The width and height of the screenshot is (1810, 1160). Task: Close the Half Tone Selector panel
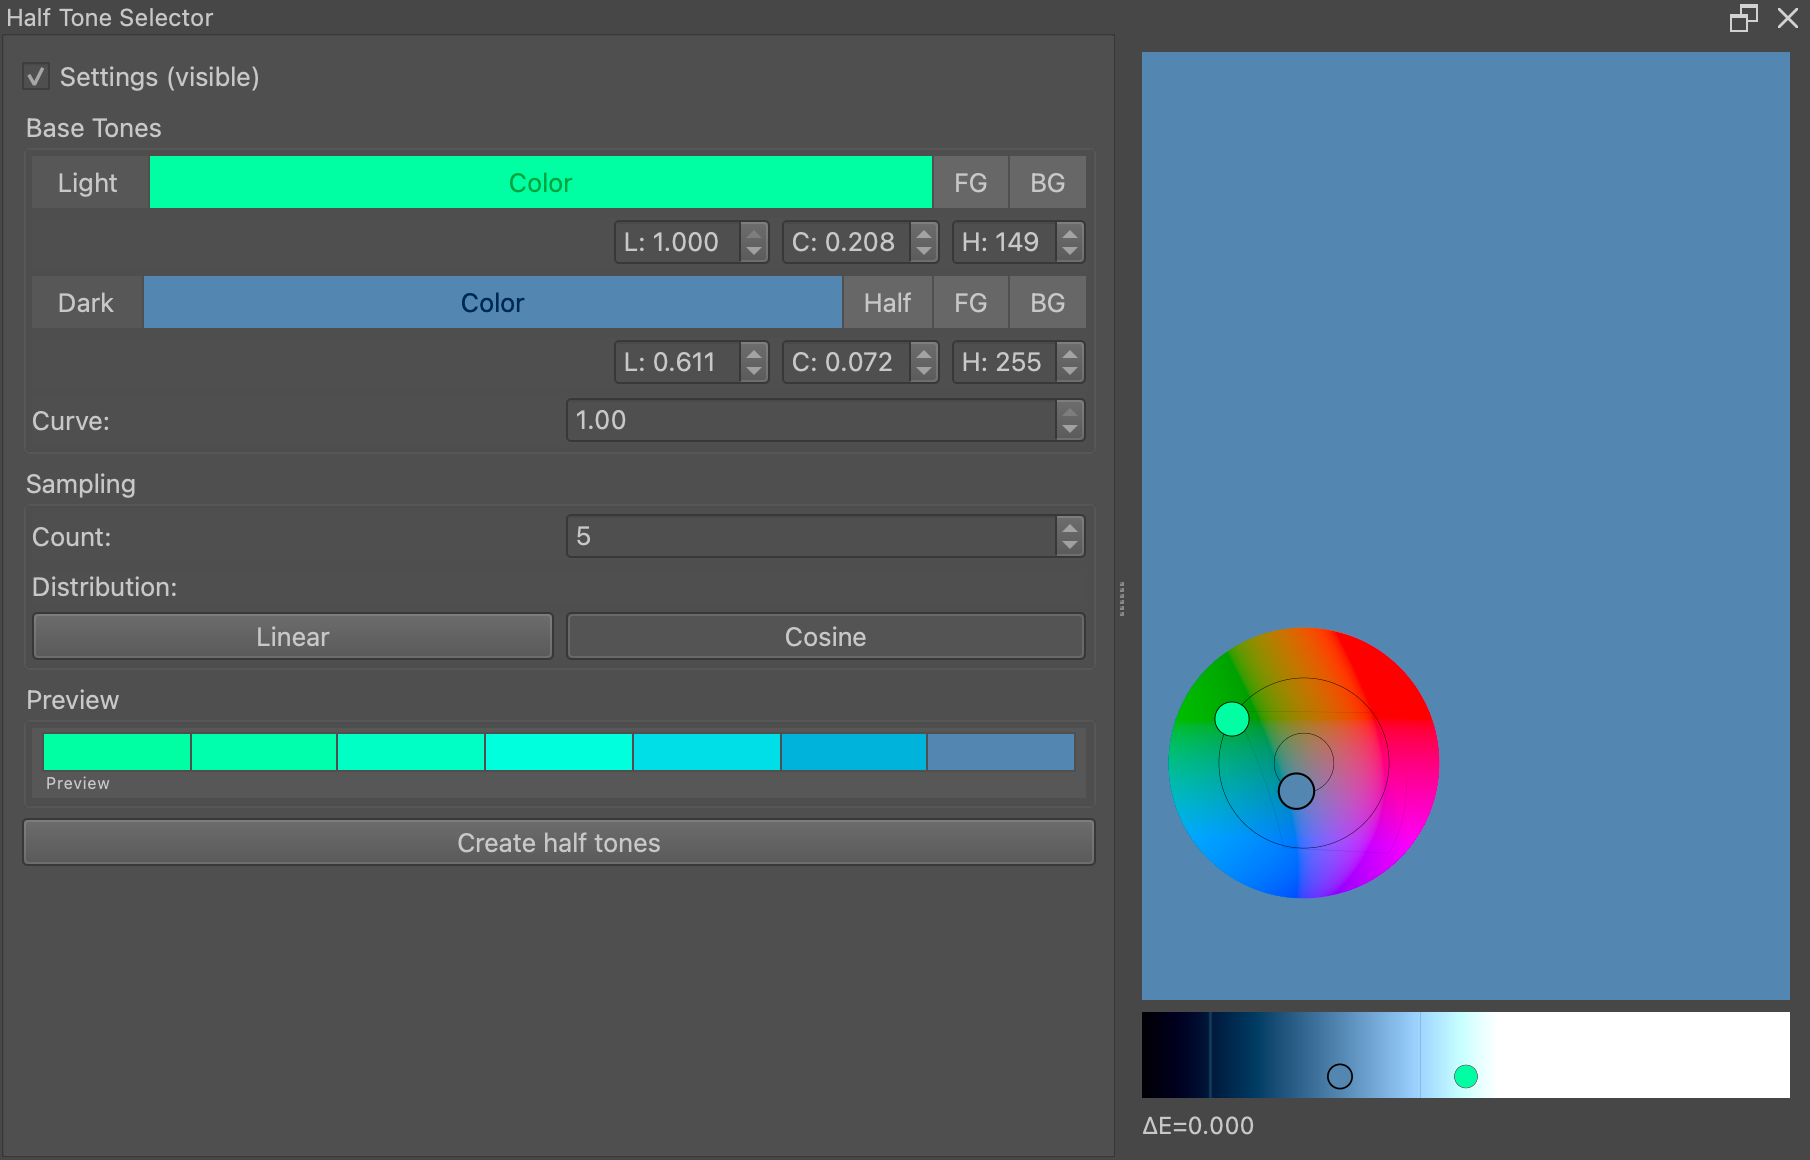[1788, 18]
